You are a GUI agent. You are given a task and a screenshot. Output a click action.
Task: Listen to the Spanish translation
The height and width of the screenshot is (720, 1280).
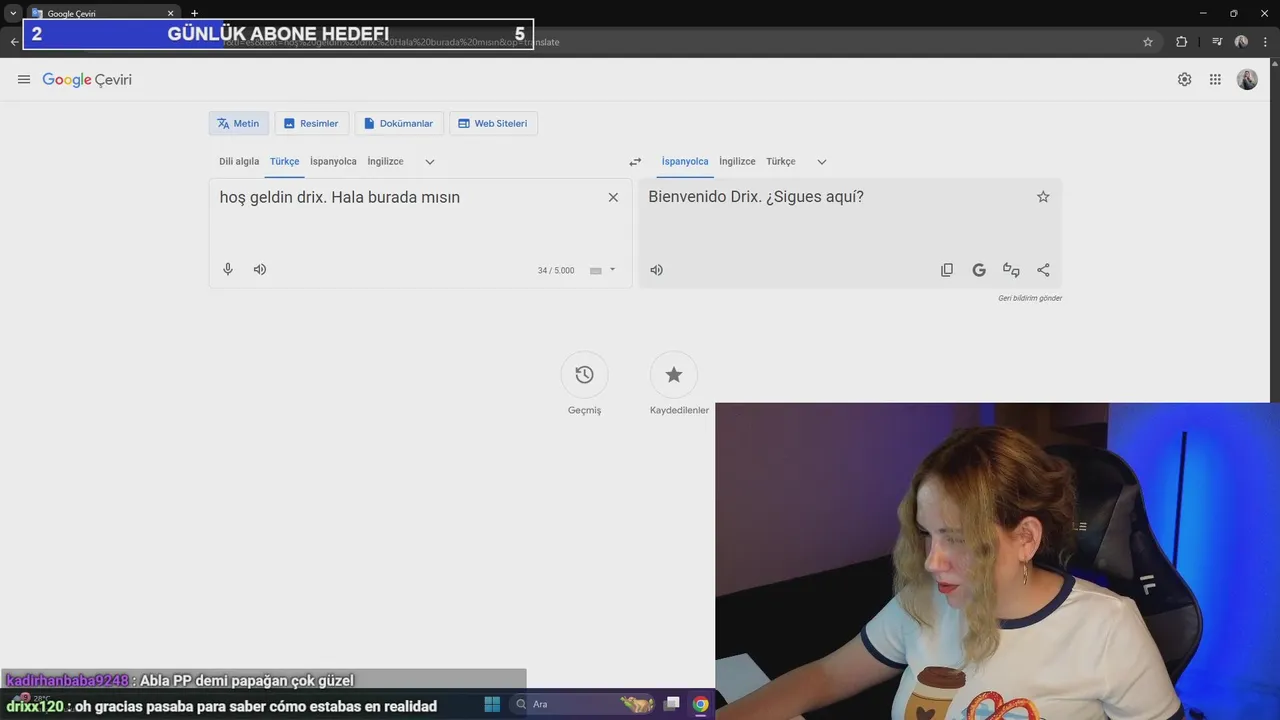coord(657,270)
